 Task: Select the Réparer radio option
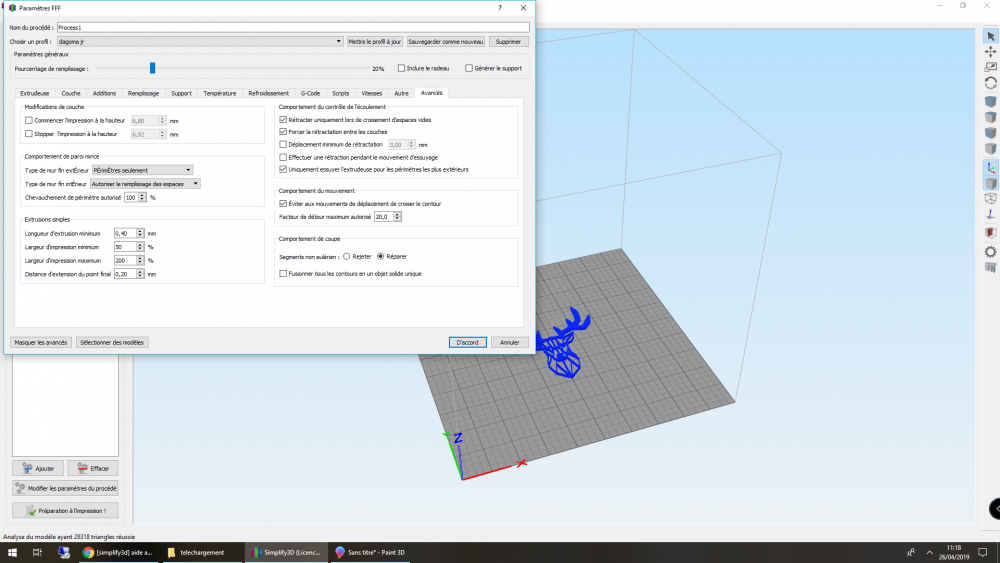coord(381,256)
